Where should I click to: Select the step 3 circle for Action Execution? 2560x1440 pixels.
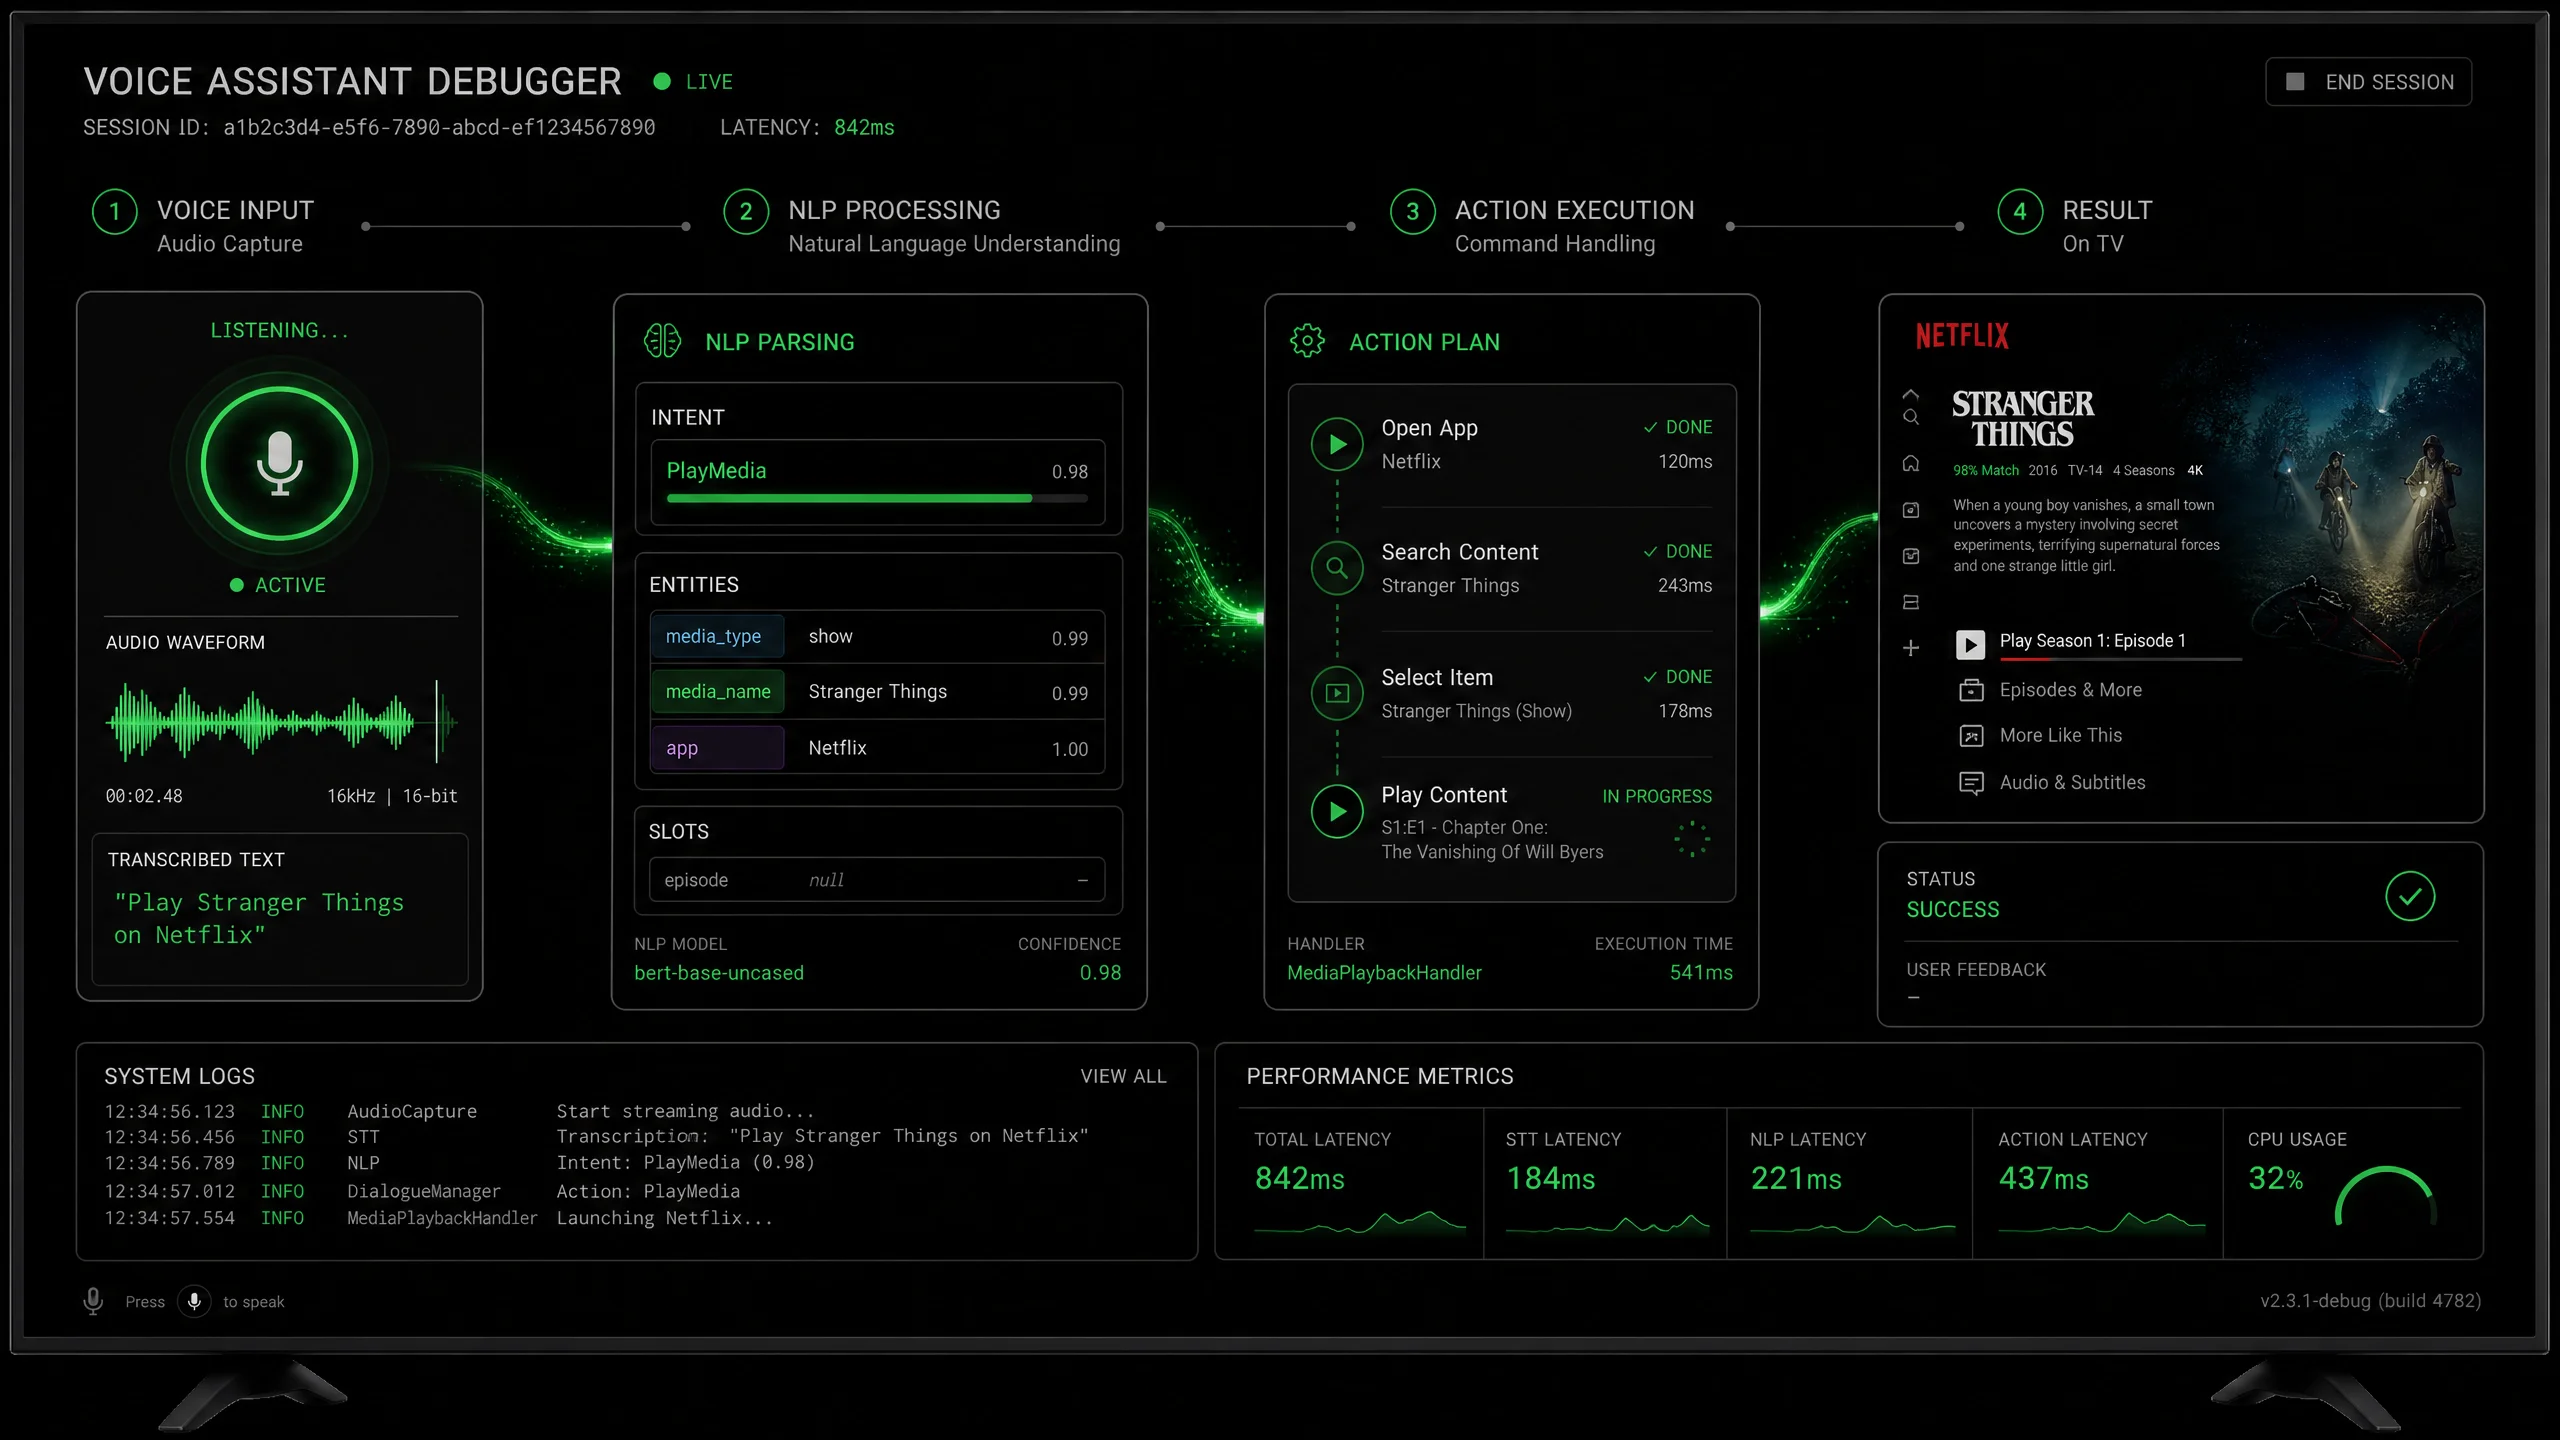(1412, 212)
